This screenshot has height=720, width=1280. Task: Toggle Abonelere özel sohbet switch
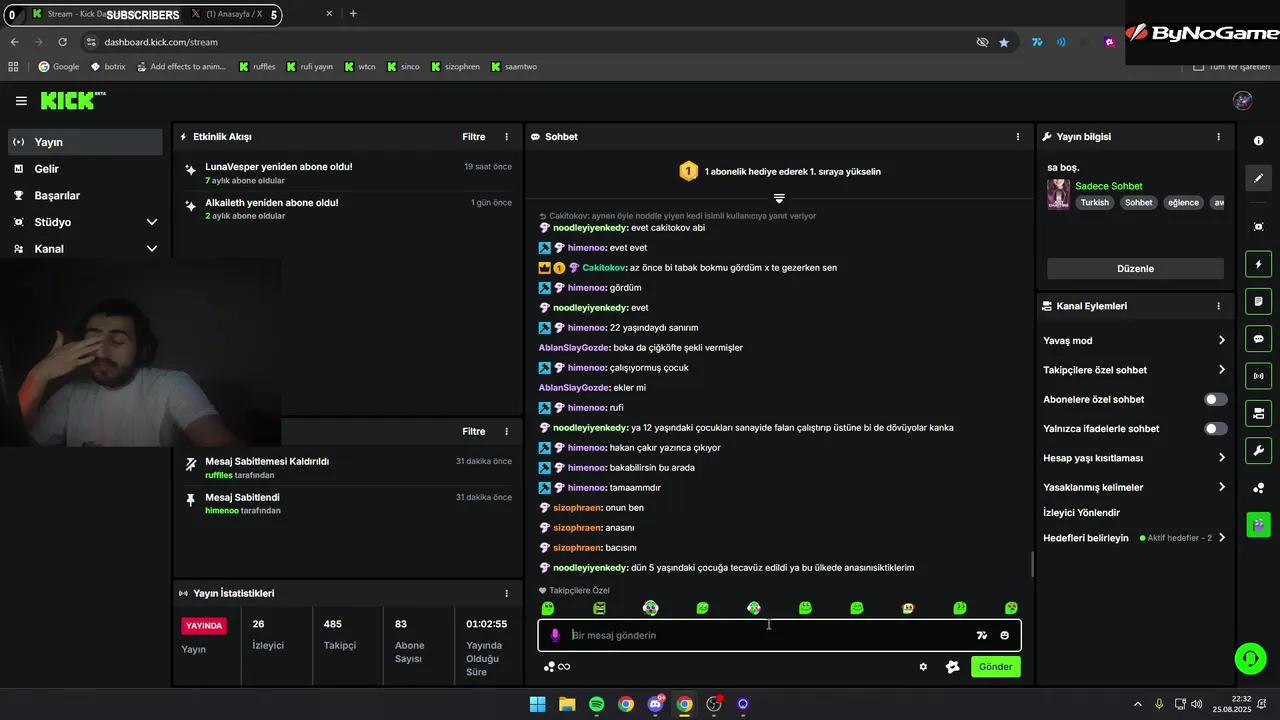[x=1215, y=399]
